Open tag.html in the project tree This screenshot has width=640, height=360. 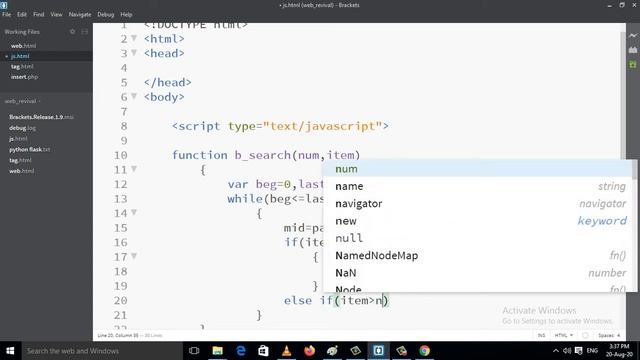coord(20,160)
